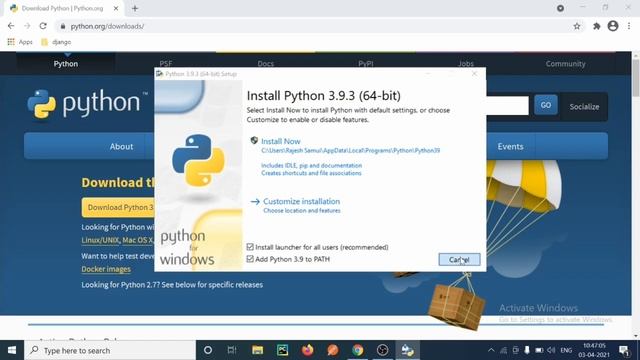Screen dimensions: 640x360
Task: Open Cortana circle icon on taskbar
Action: click(x=208, y=350)
